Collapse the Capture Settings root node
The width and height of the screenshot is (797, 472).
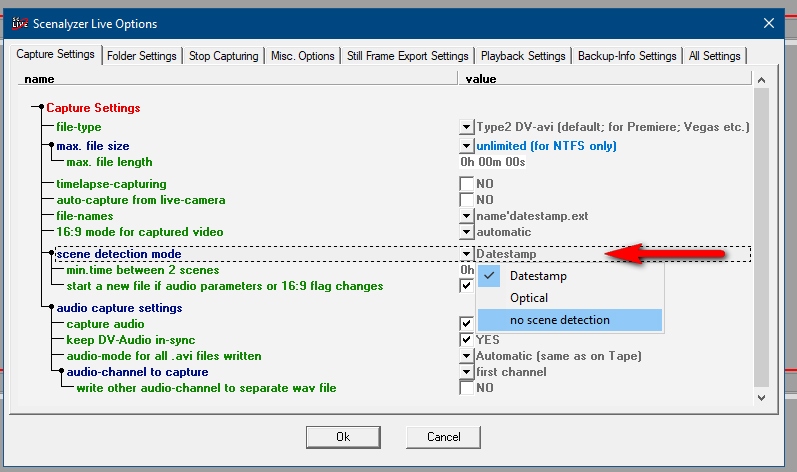(41, 107)
